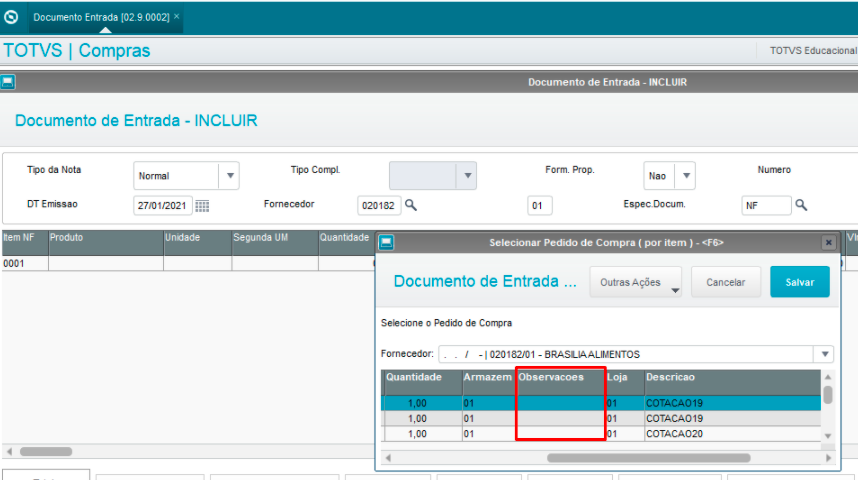The image size is (858, 480).
Task: Click the Armazem column header
Action: [x=488, y=382]
